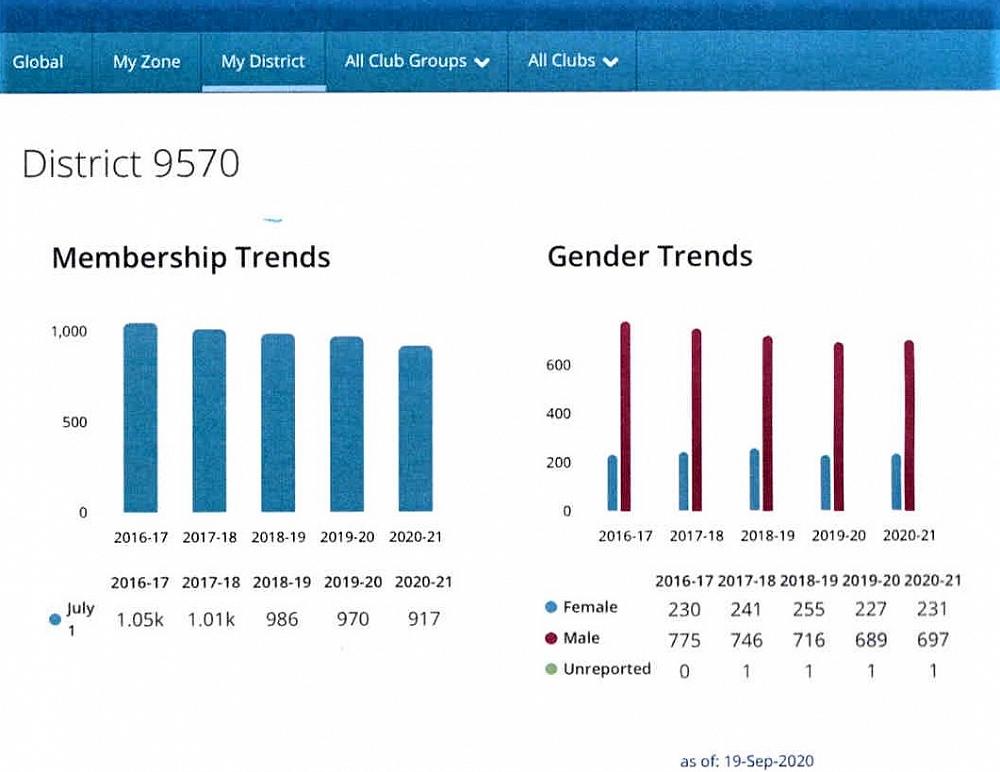The image size is (1000, 772).
Task: Click the Gender Trends chart title
Action: coord(649,256)
